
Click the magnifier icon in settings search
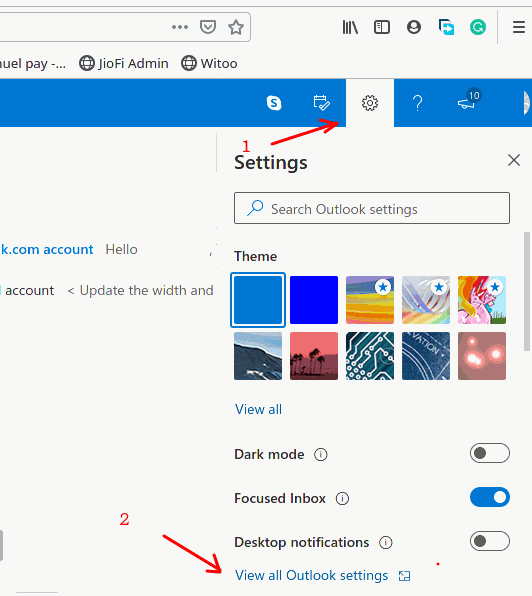pyautogui.click(x=255, y=208)
